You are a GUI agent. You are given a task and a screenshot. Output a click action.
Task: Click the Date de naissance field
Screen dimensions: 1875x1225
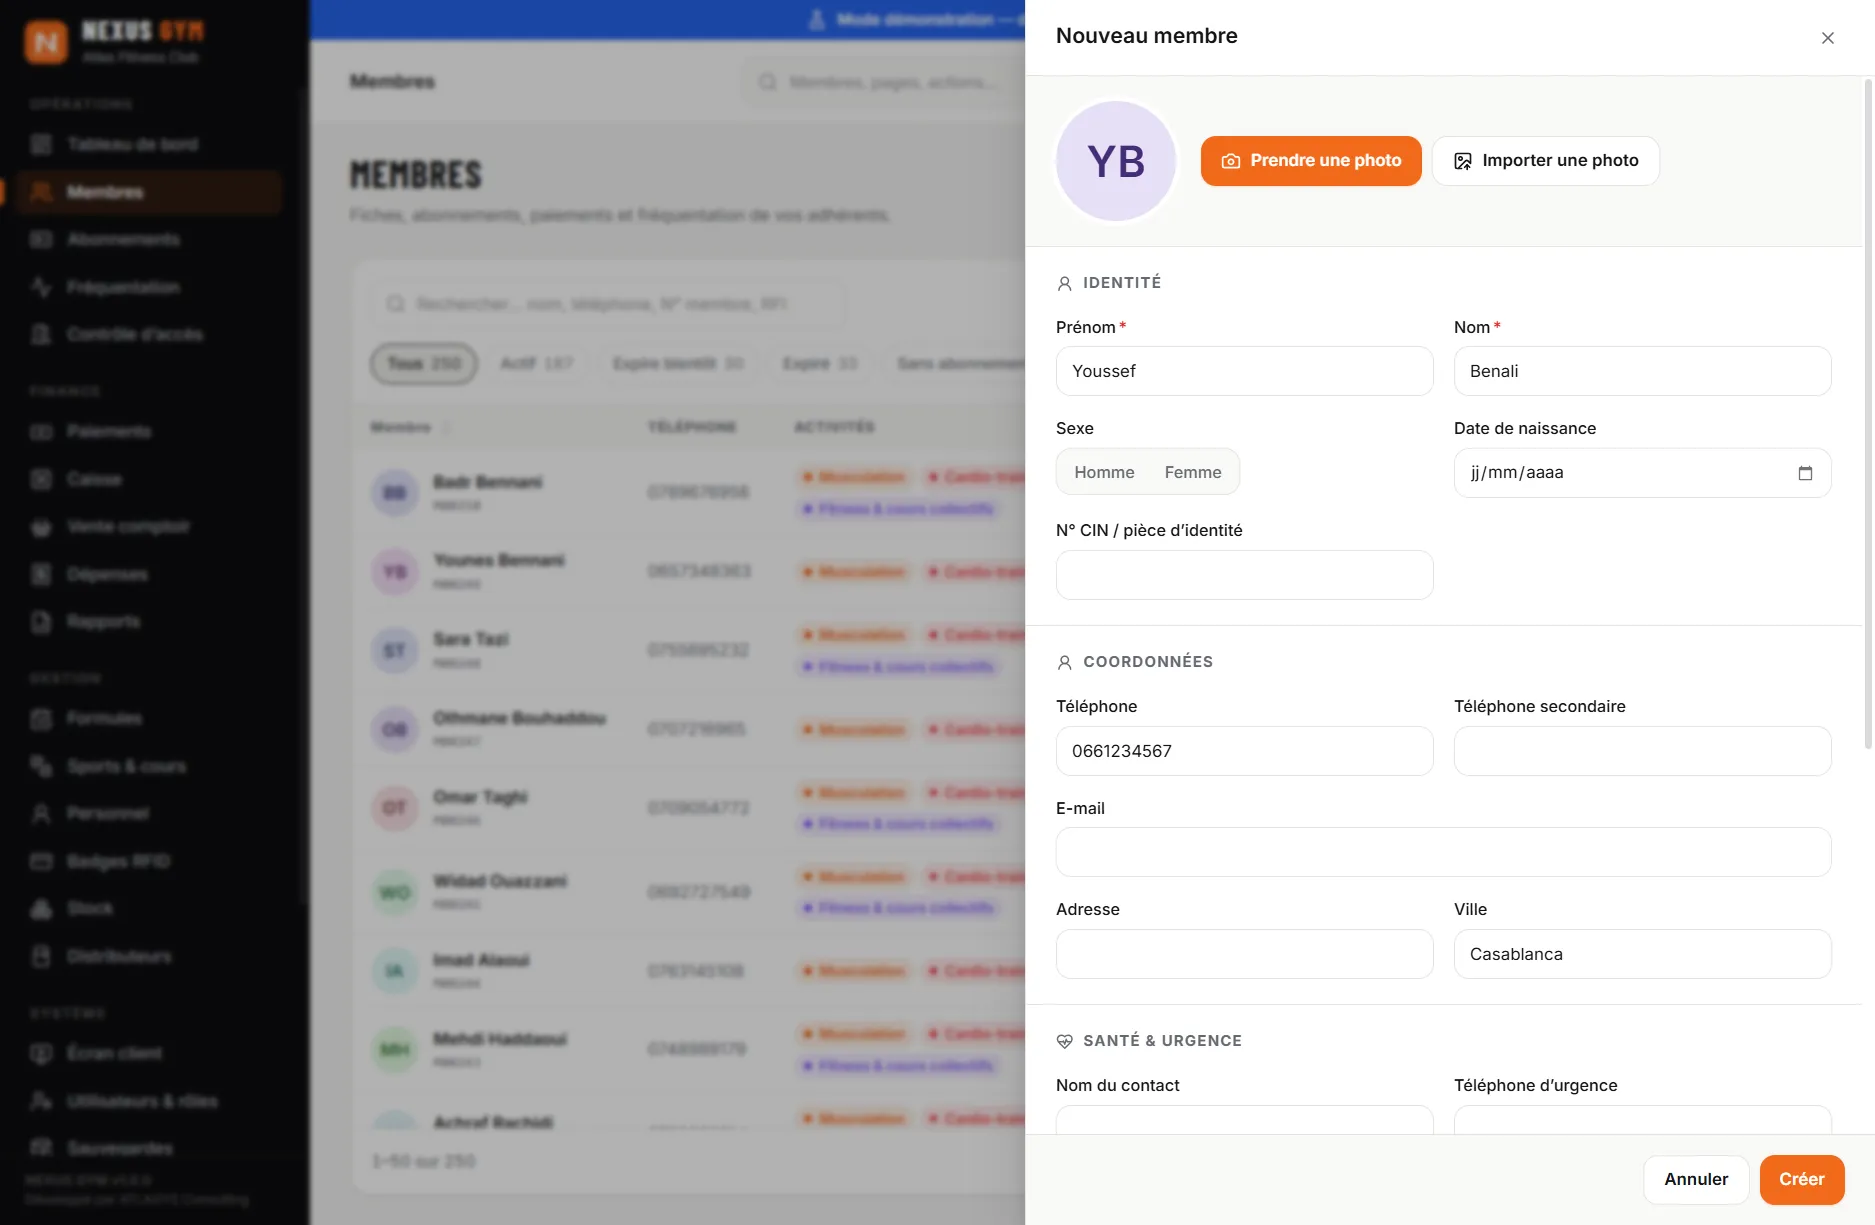point(1642,473)
